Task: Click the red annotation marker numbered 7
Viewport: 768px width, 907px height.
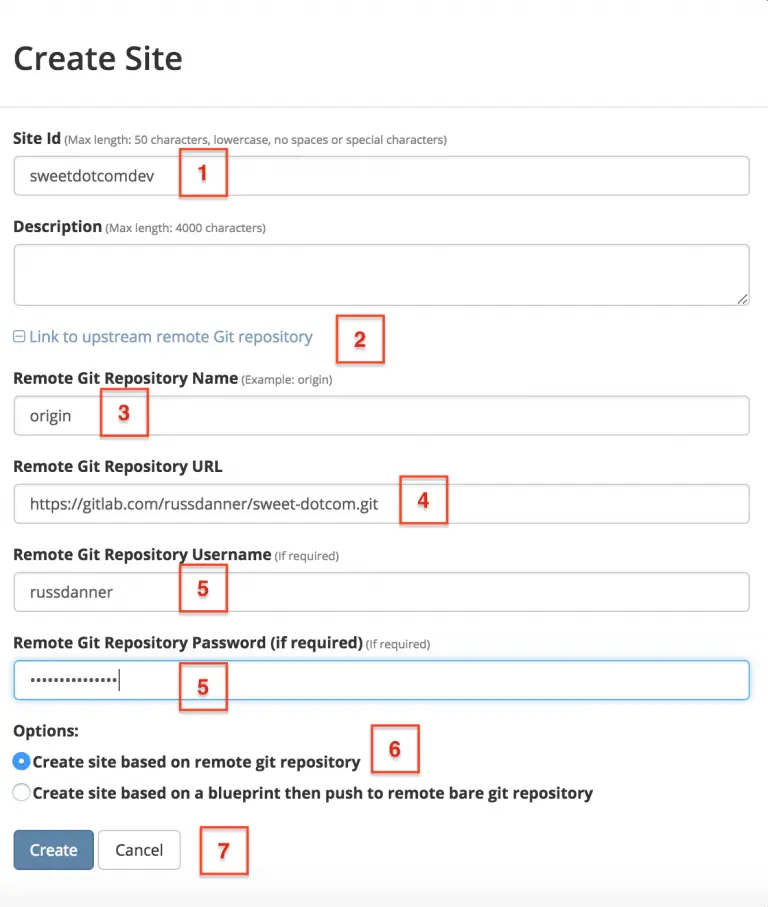Action: pyautogui.click(x=224, y=851)
